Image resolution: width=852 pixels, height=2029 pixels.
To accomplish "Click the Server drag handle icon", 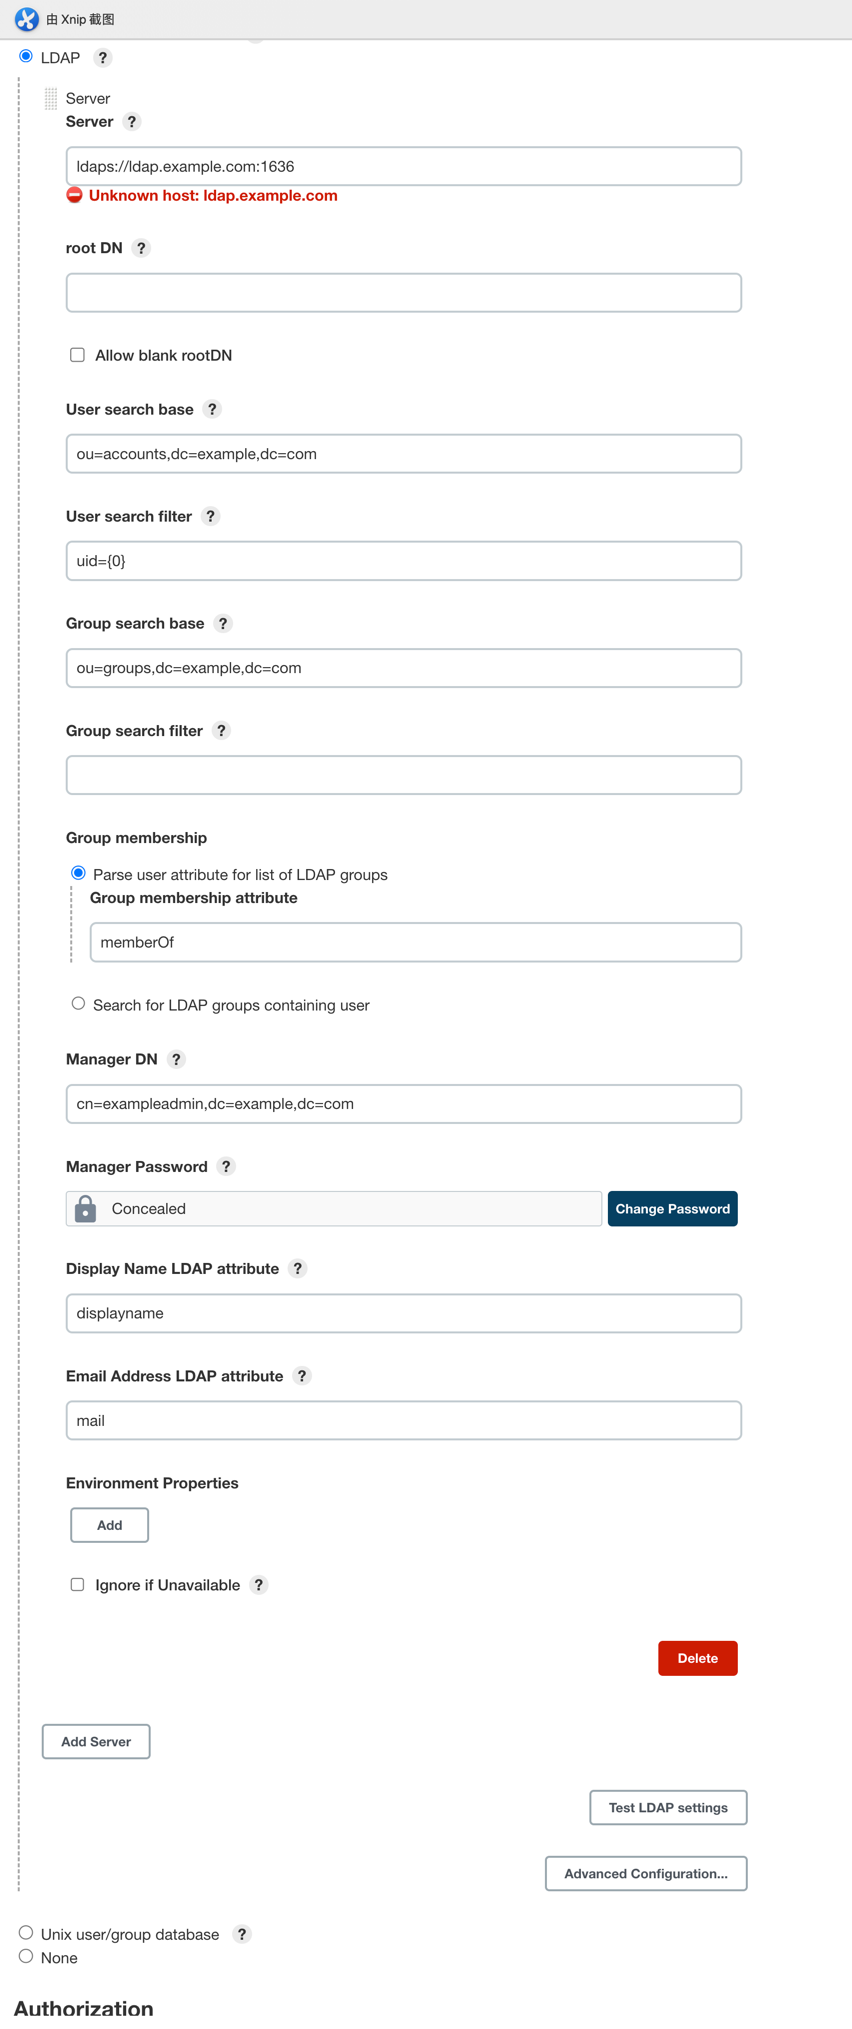I will (x=51, y=98).
